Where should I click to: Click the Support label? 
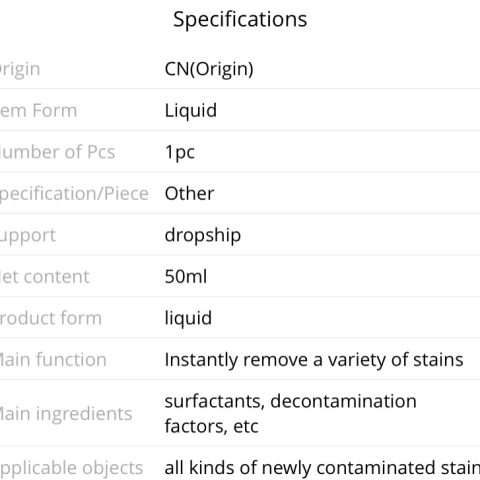[28, 236]
